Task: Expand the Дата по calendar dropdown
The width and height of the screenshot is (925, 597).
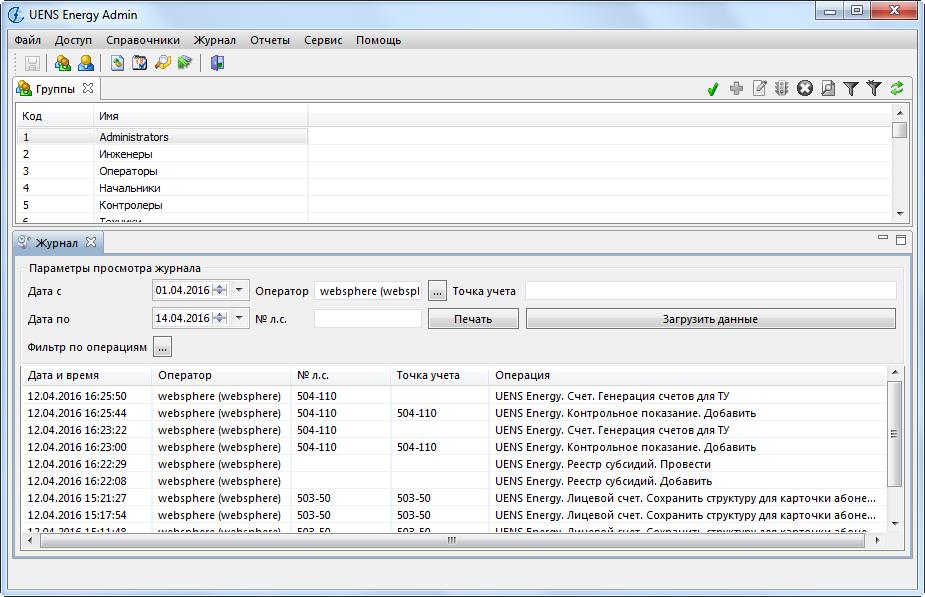Action: click(239, 318)
